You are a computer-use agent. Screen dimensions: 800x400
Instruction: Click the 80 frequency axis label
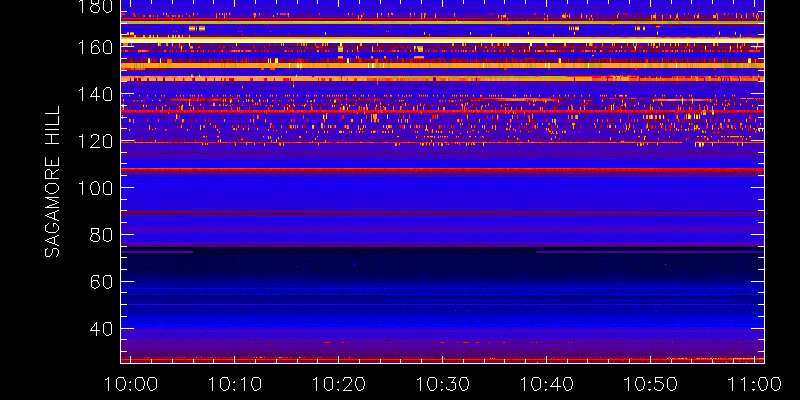pos(102,235)
